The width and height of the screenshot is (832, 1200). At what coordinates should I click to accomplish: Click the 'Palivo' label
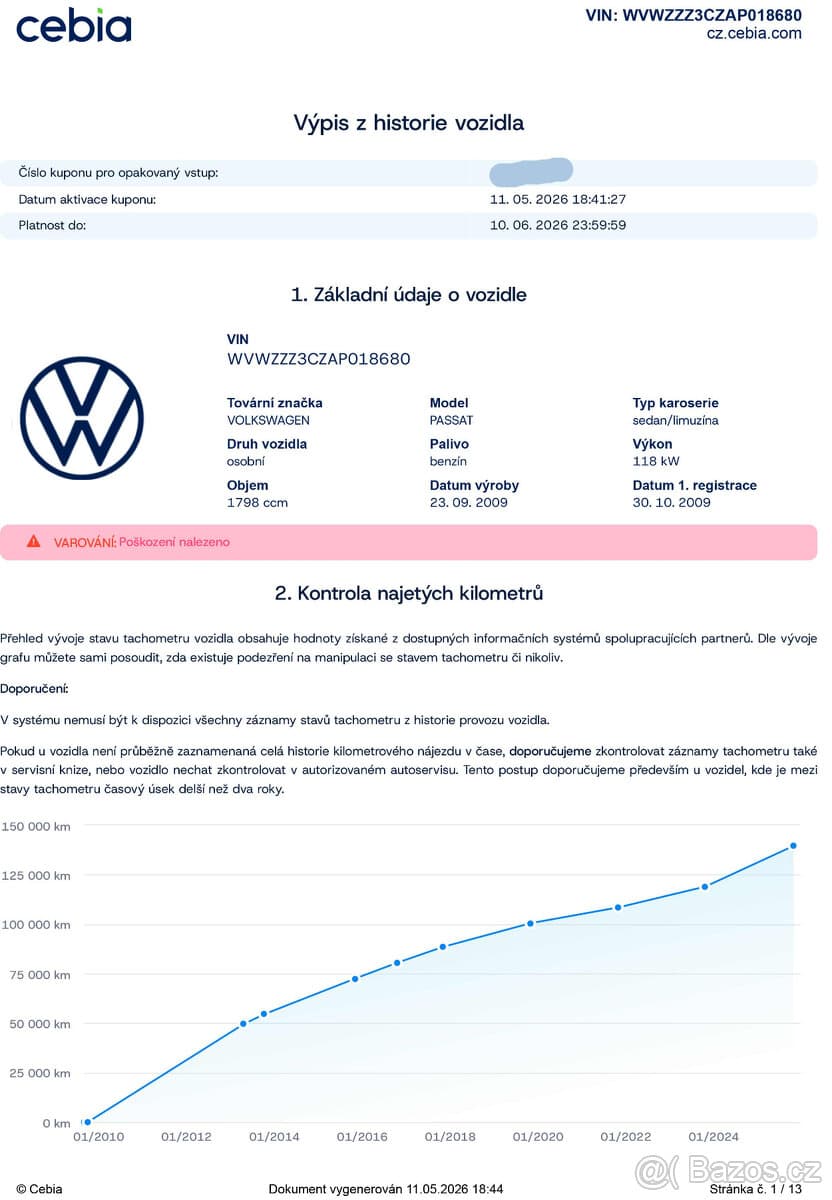coord(449,444)
